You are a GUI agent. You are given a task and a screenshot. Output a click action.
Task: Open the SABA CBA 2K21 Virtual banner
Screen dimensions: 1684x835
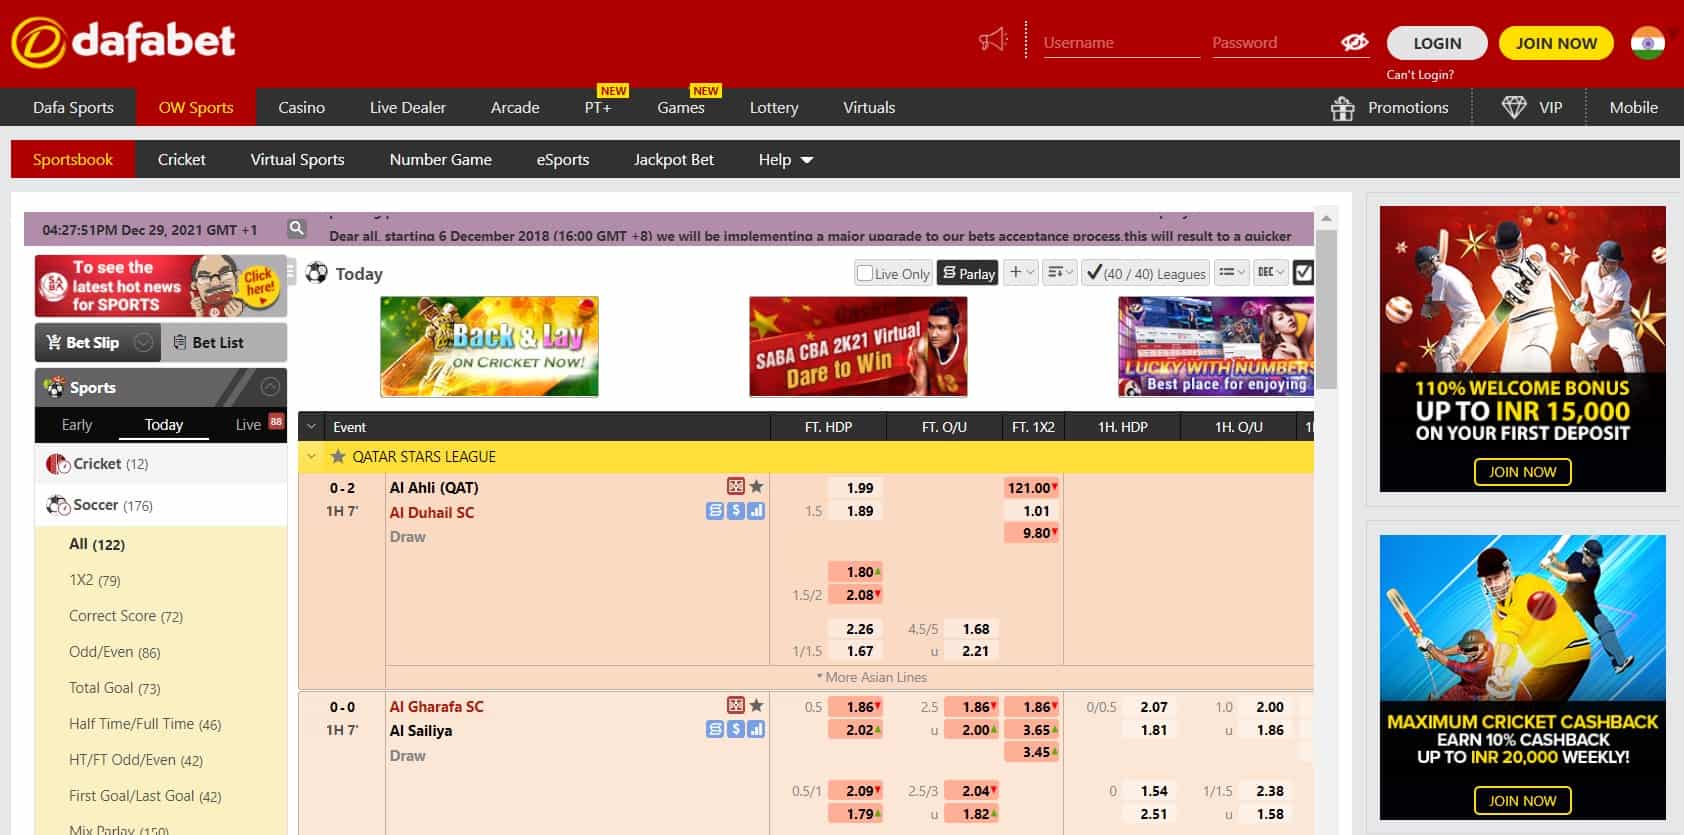pos(858,346)
